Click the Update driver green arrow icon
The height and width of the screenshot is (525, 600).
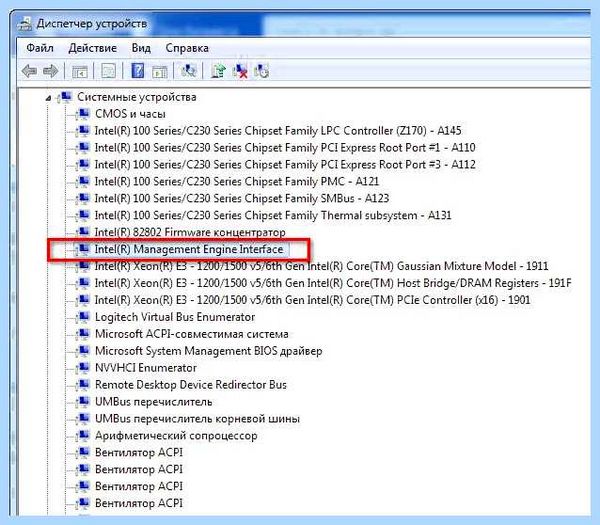click(218, 71)
